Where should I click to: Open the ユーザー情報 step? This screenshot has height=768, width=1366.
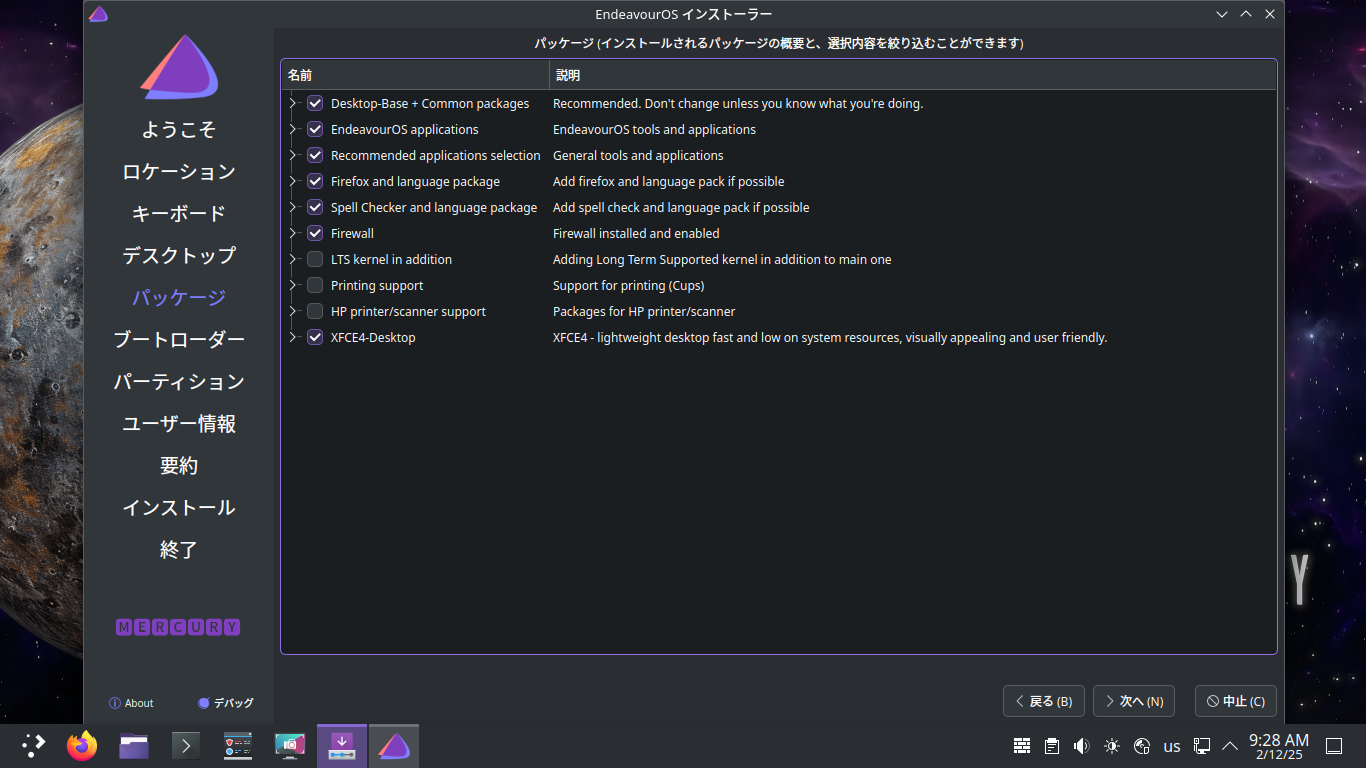point(179,424)
